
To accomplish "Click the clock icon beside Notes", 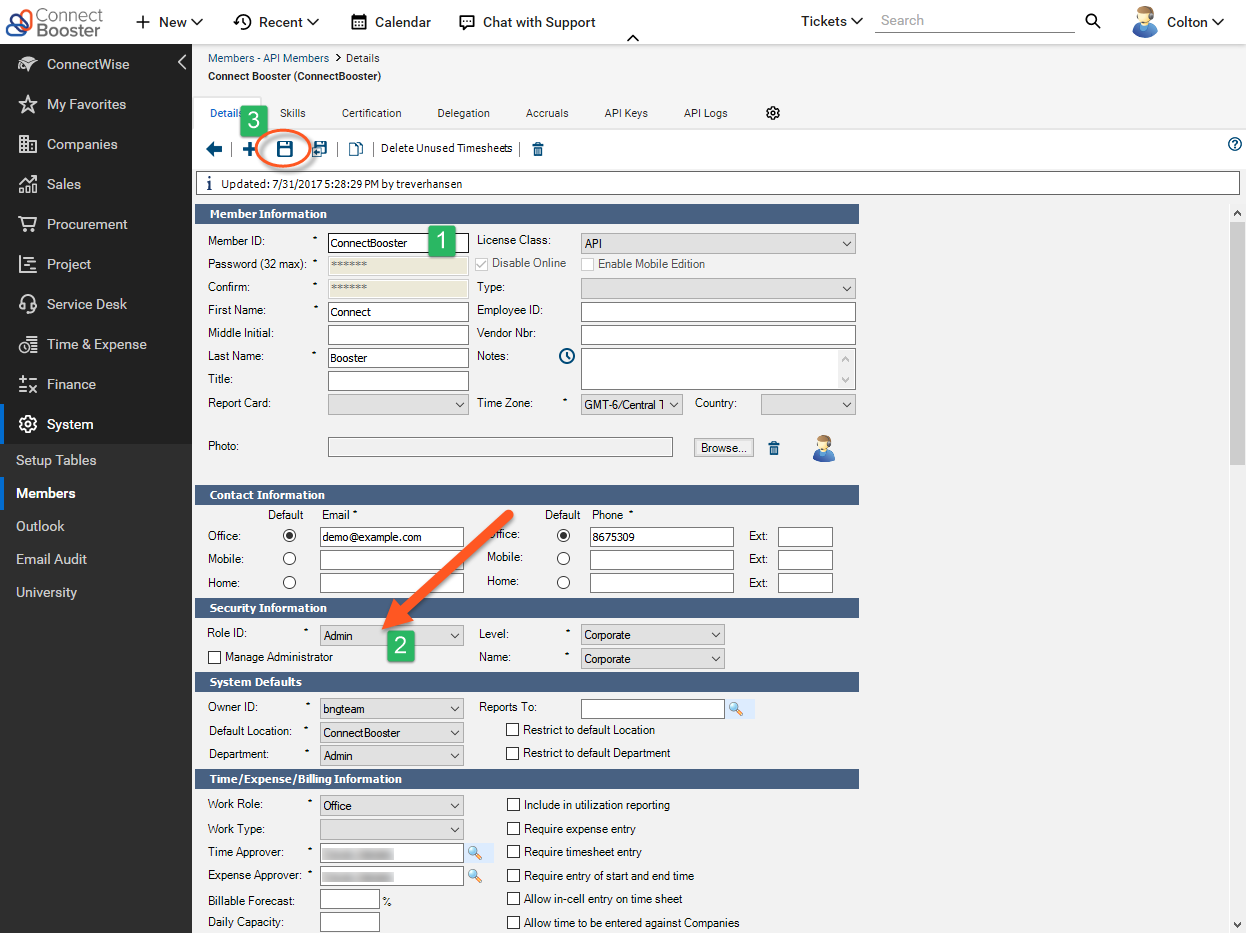I will coord(567,356).
